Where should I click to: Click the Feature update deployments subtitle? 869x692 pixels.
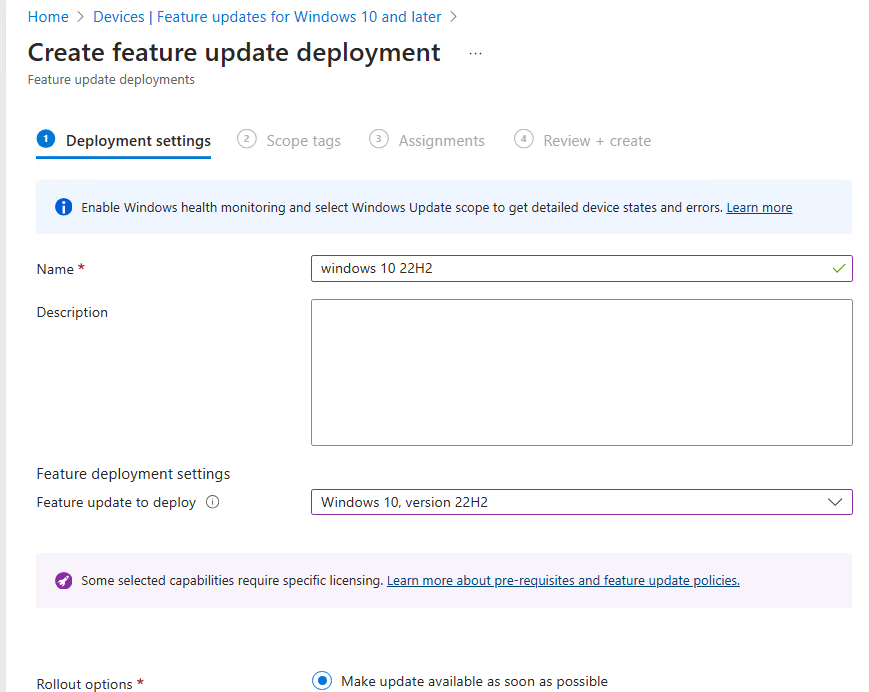pos(111,80)
